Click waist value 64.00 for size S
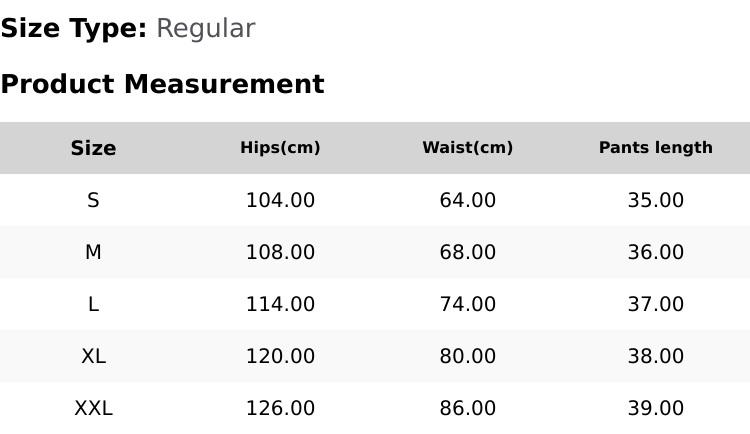Viewport: 750px width, 434px height. coord(468,200)
